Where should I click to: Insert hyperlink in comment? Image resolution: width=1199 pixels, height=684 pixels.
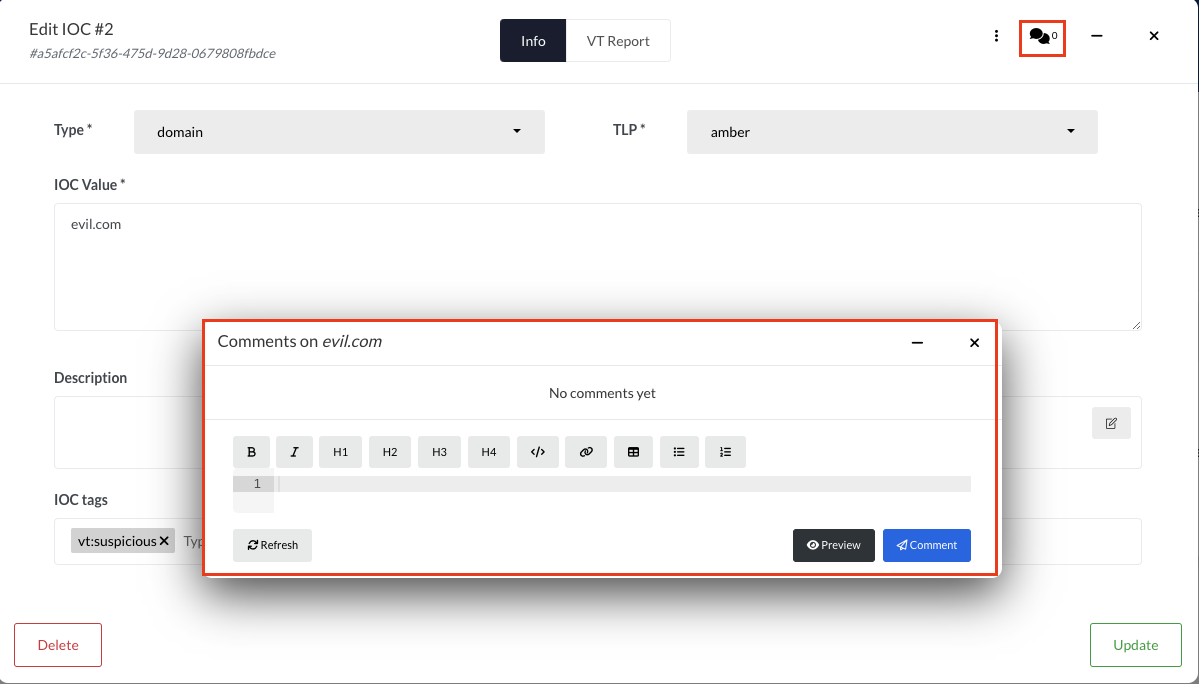tap(586, 452)
